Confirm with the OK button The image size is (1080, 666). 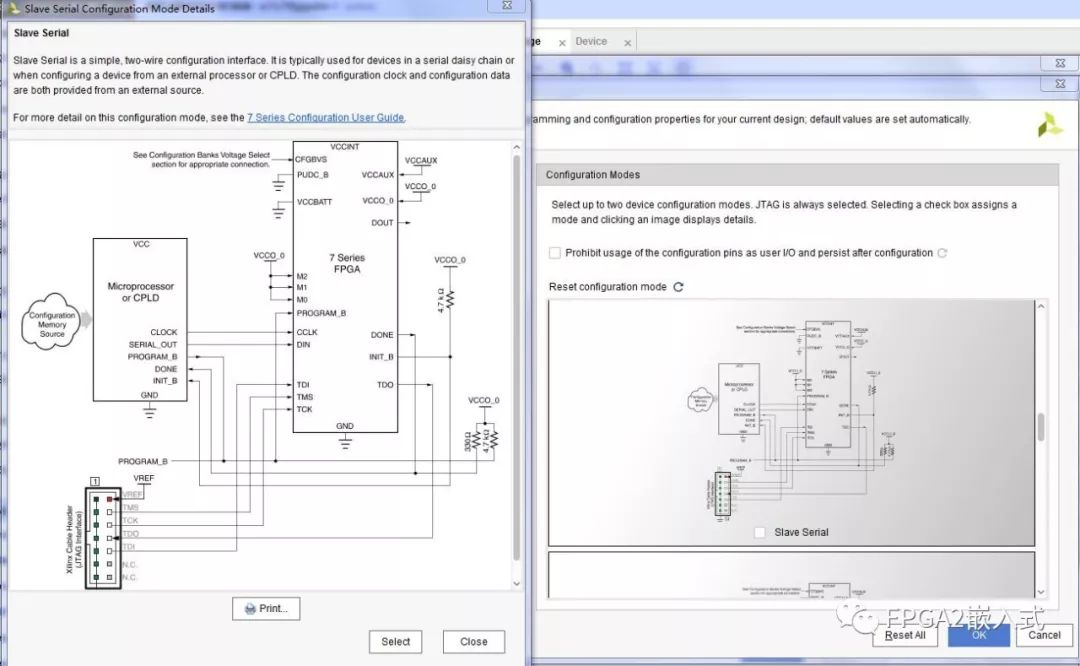[x=979, y=635]
